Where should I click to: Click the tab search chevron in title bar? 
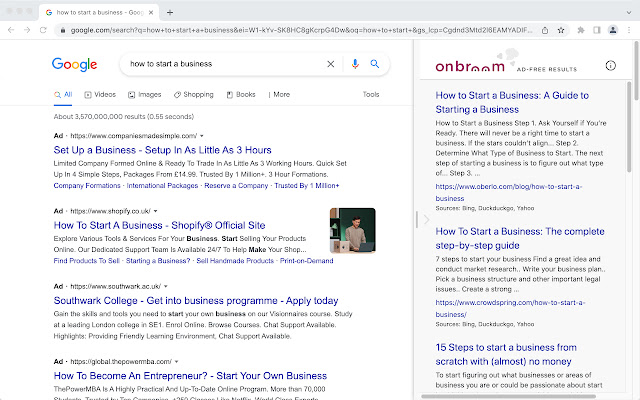pos(629,12)
